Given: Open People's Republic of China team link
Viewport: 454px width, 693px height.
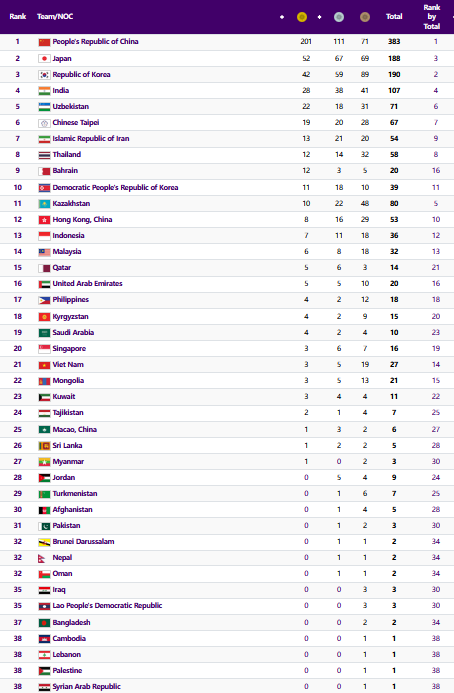Looking at the screenshot, I should point(95,41).
